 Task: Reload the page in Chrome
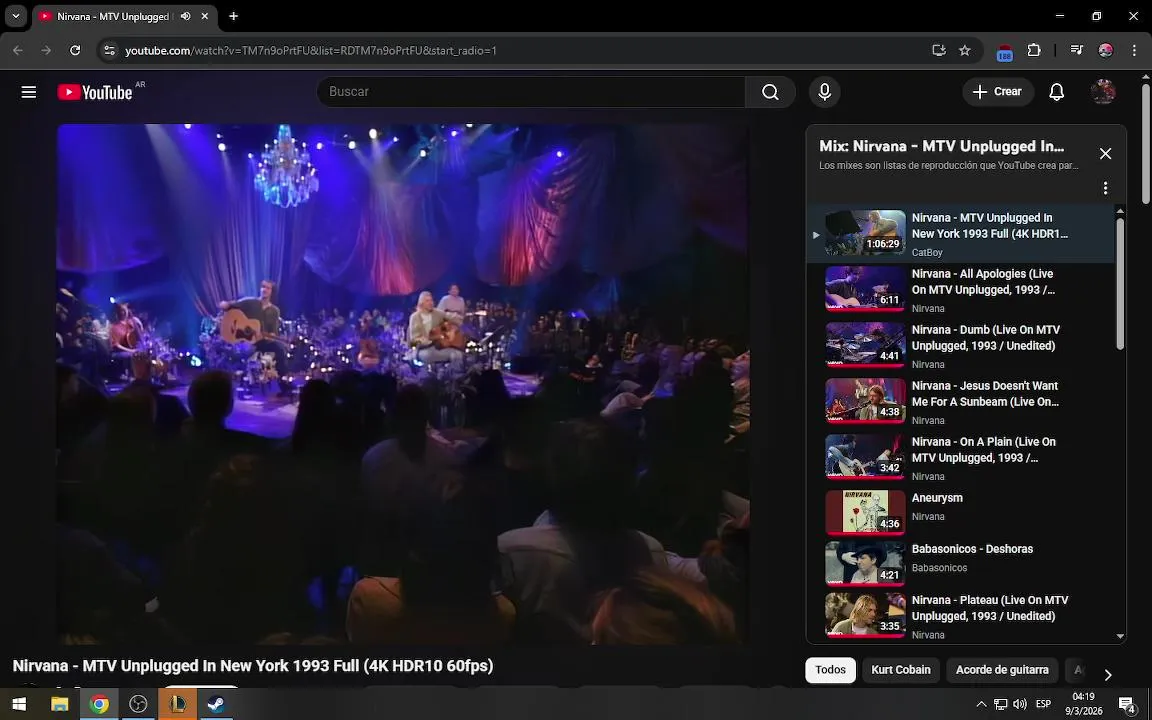(x=75, y=50)
